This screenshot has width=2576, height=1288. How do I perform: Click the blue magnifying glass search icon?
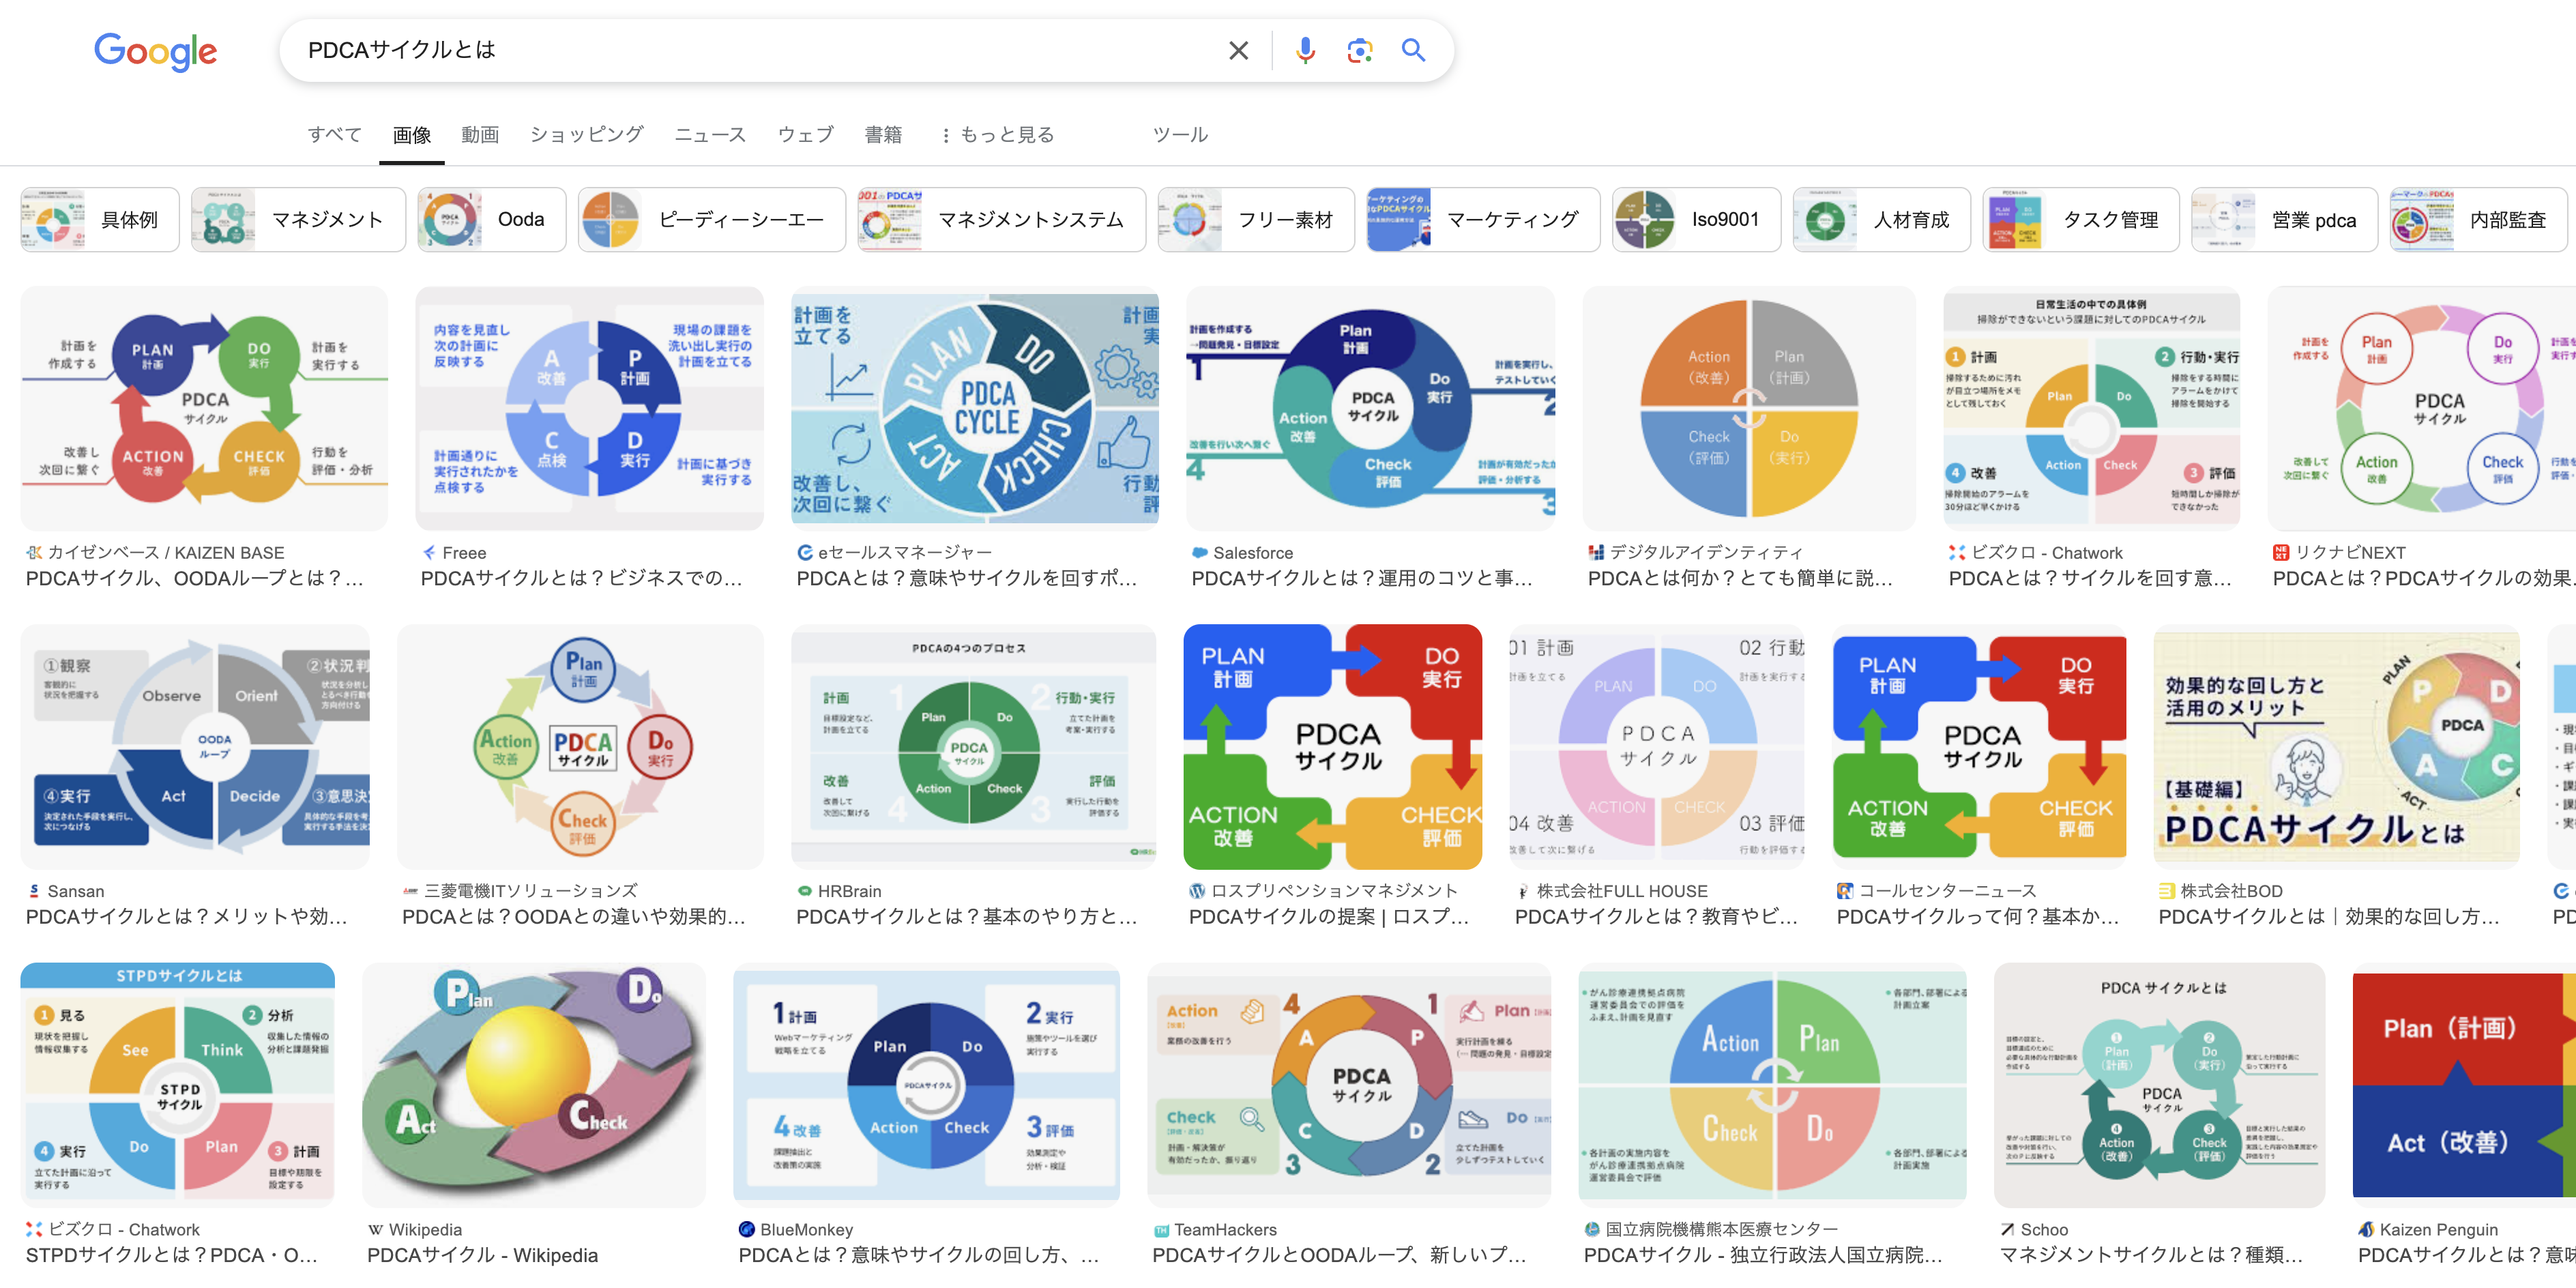point(1412,50)
